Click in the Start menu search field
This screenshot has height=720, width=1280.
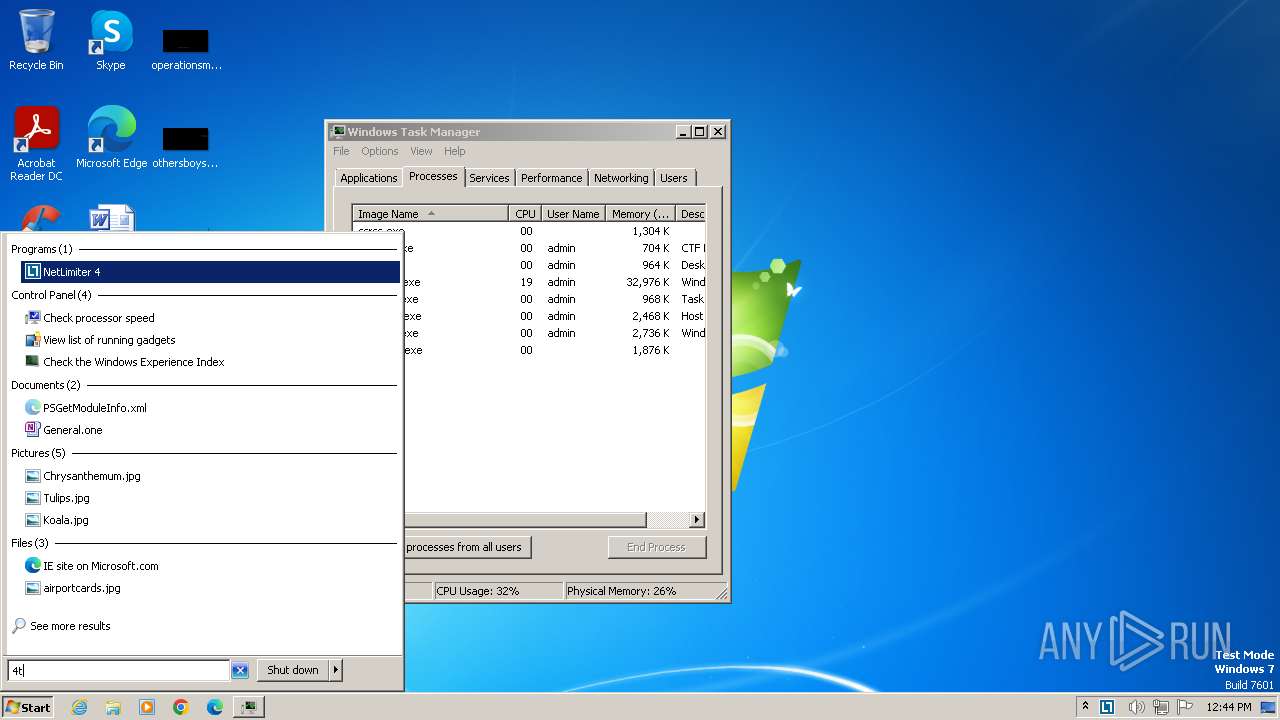[x=118, y=670]
